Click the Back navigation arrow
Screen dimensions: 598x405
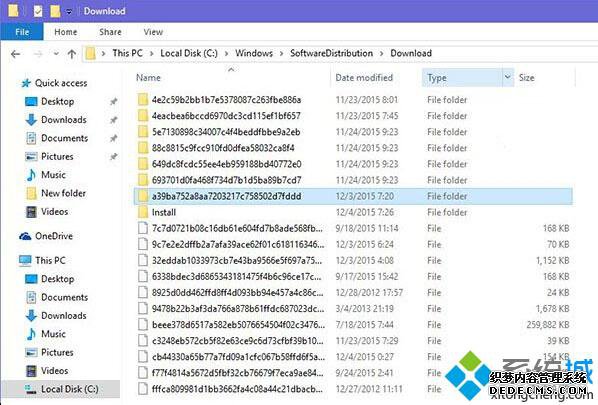[16, 54]
